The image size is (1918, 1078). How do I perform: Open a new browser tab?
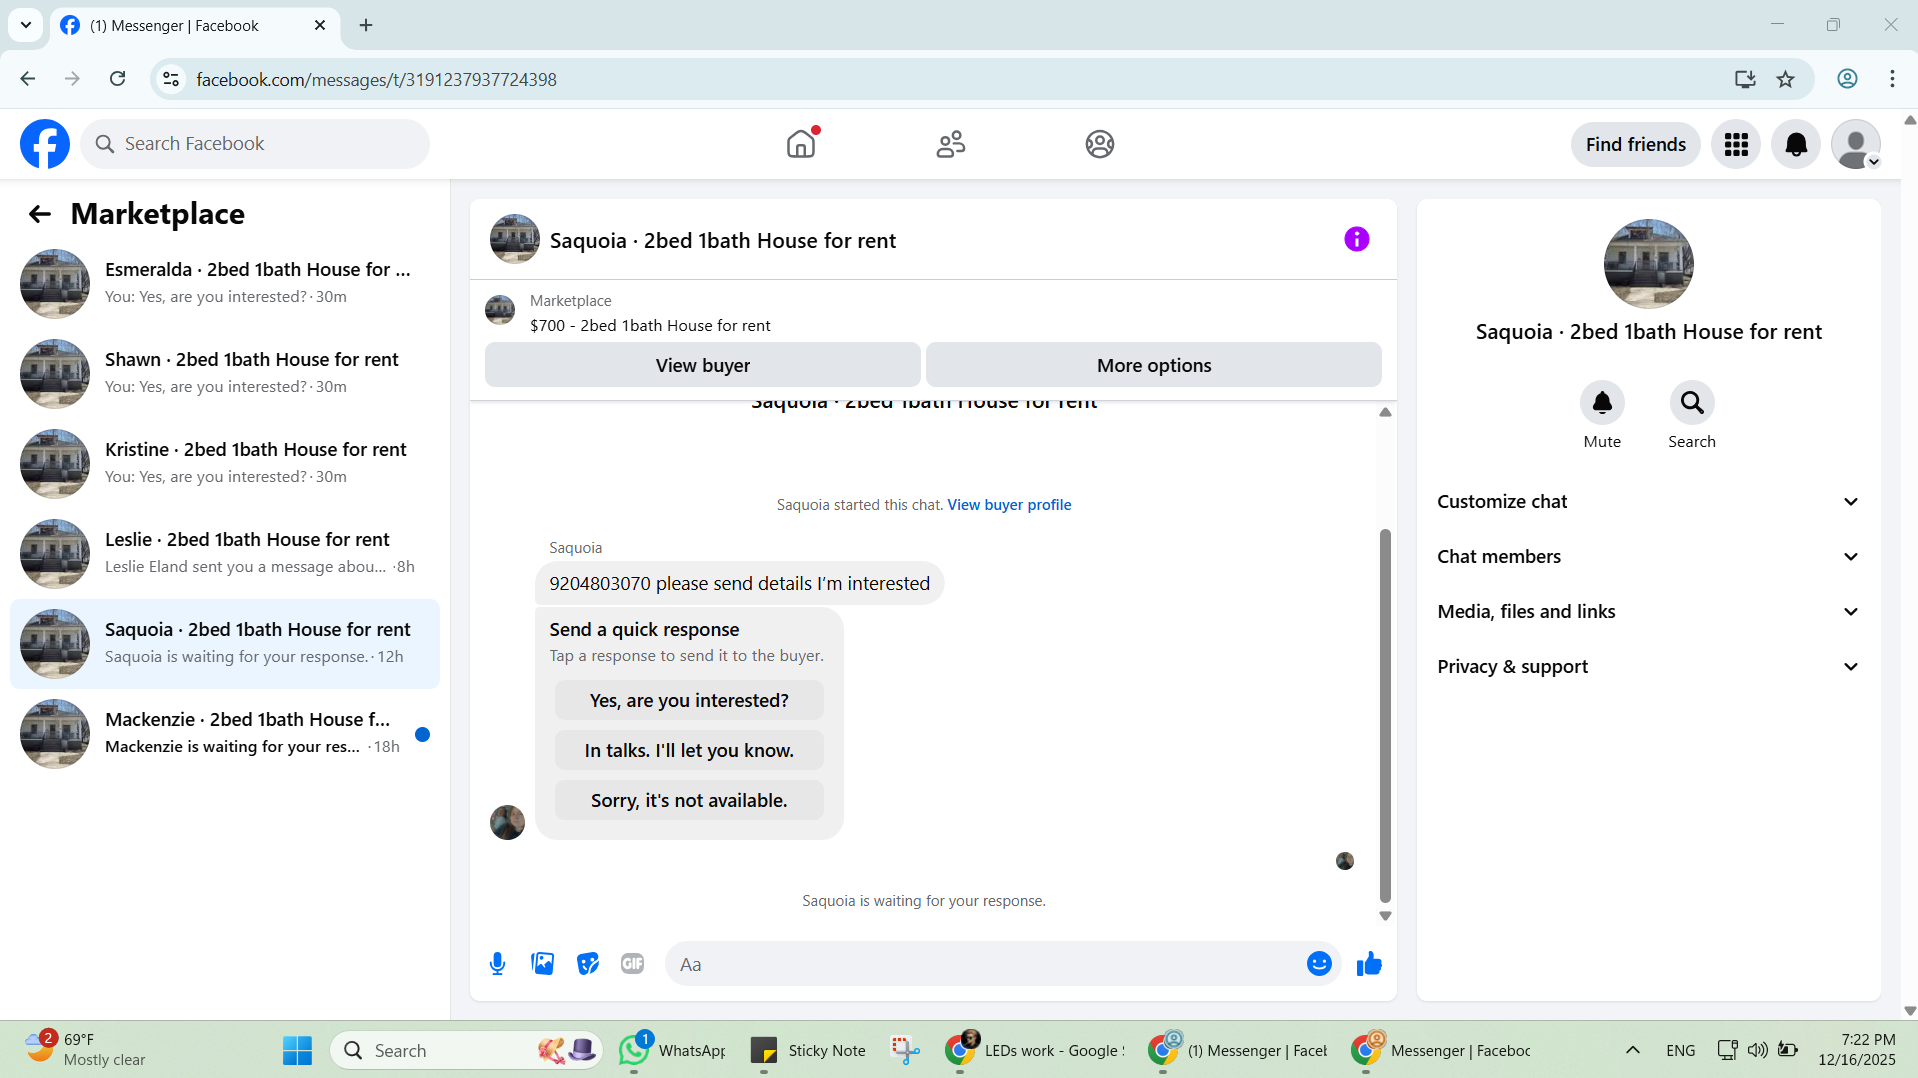(x=366, y=25)
